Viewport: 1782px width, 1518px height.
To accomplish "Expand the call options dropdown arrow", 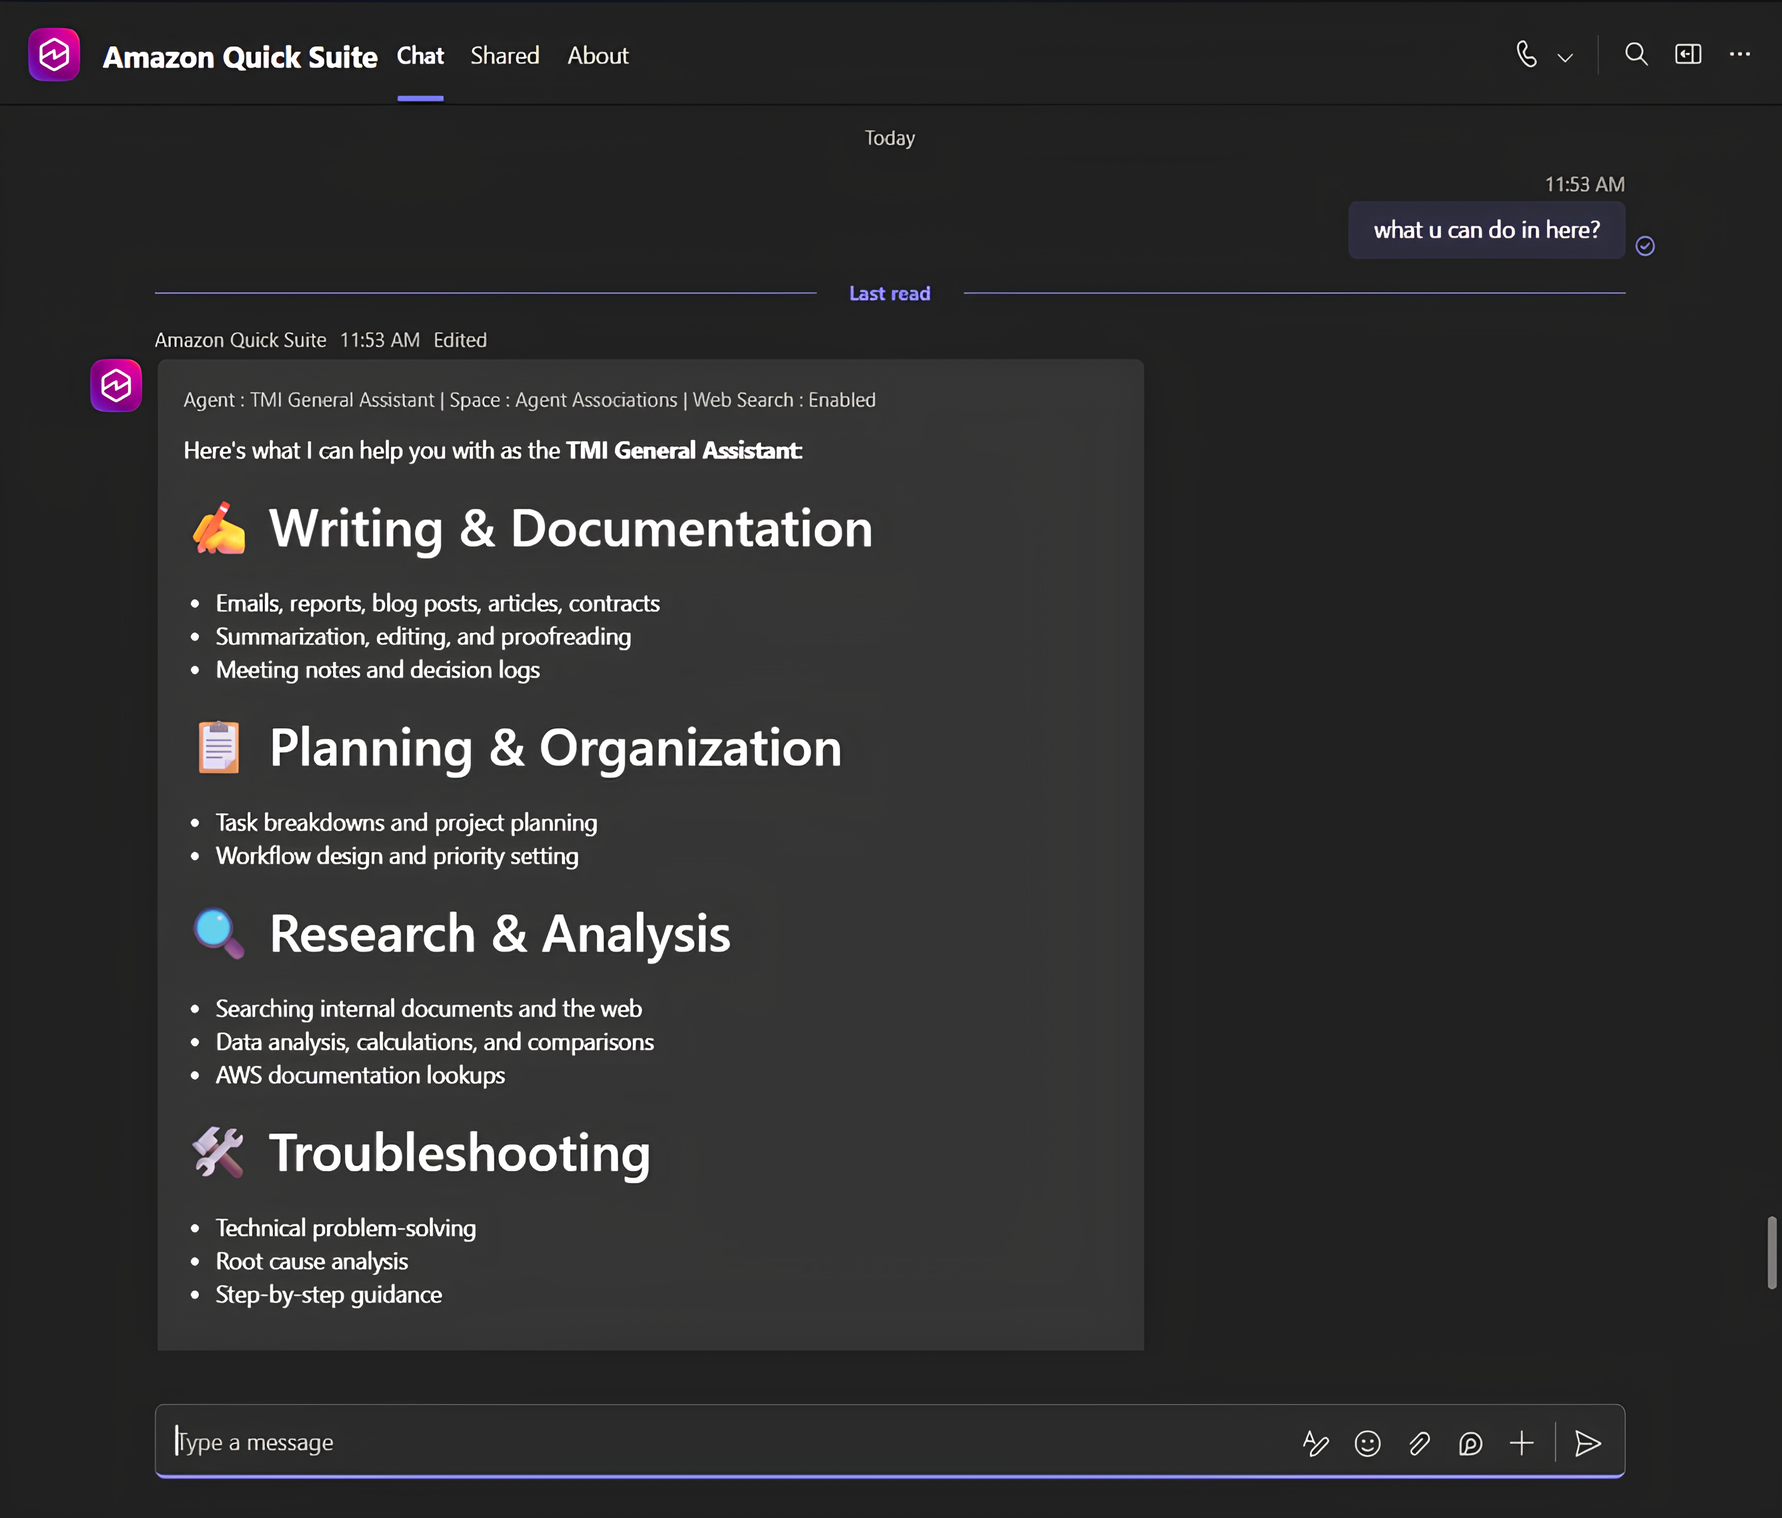I will [x=1565, y=57].
